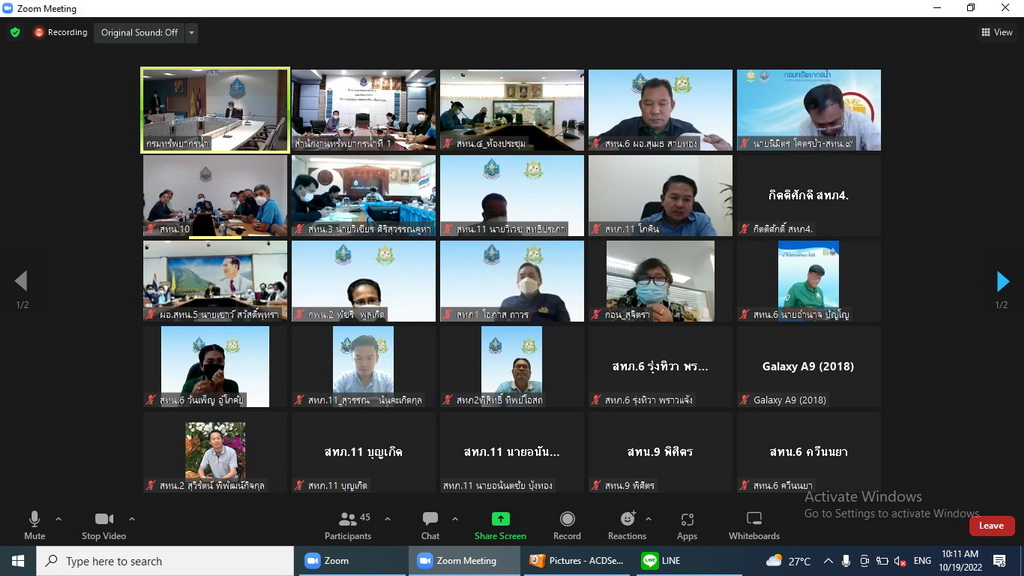Click the red Recording indicator
This screenshot has height=576, width=1024.
(x=61, y=32)
